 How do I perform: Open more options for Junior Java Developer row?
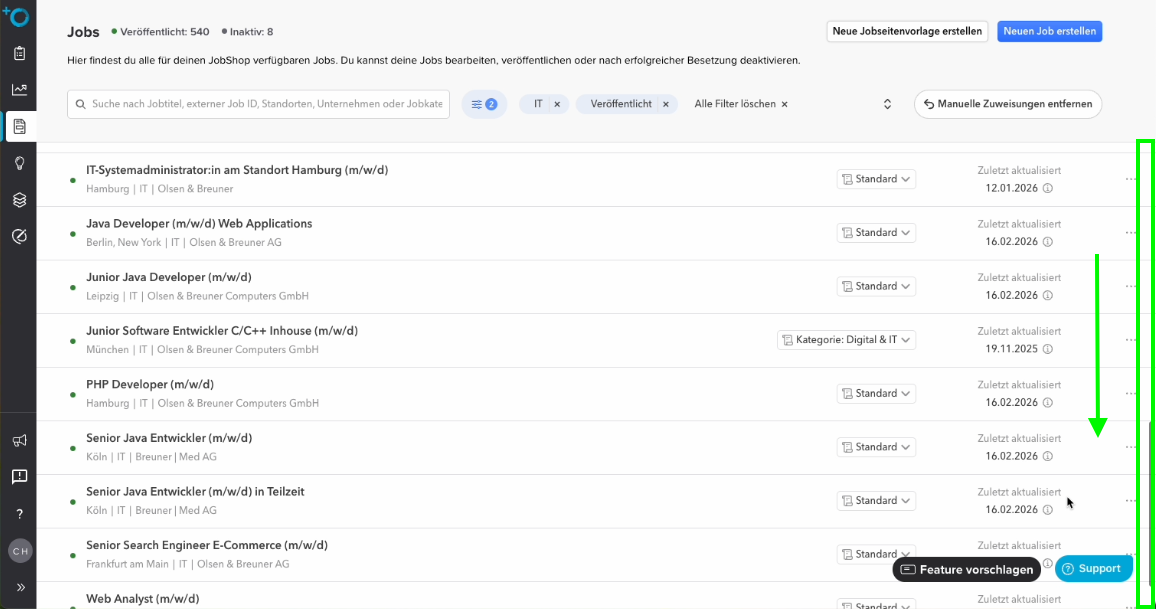tap(1130, 286)
